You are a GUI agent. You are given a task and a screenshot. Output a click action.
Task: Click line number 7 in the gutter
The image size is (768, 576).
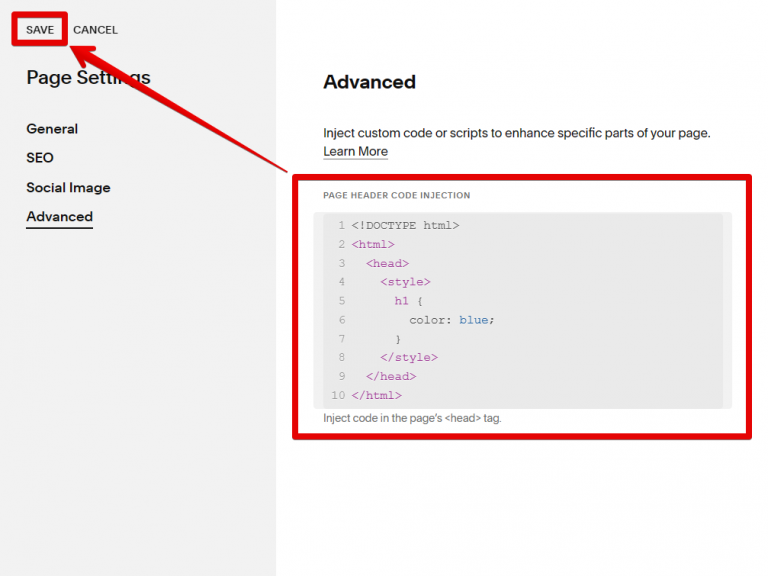tap(341, 339)
